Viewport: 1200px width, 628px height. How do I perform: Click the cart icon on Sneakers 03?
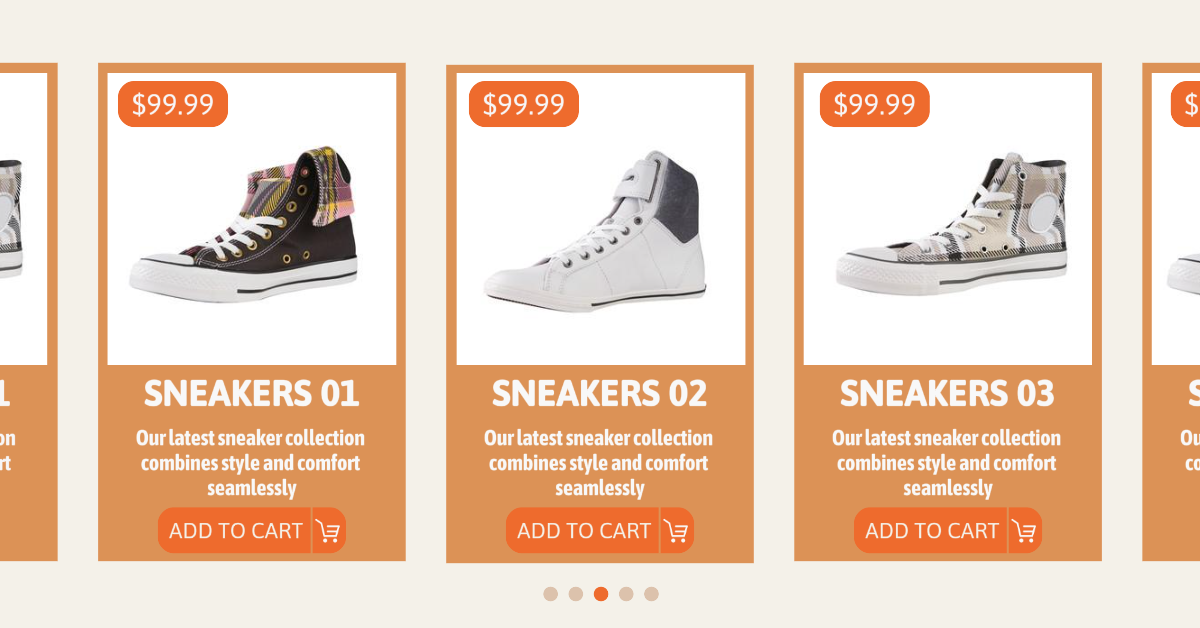(x=1025, y=531)
